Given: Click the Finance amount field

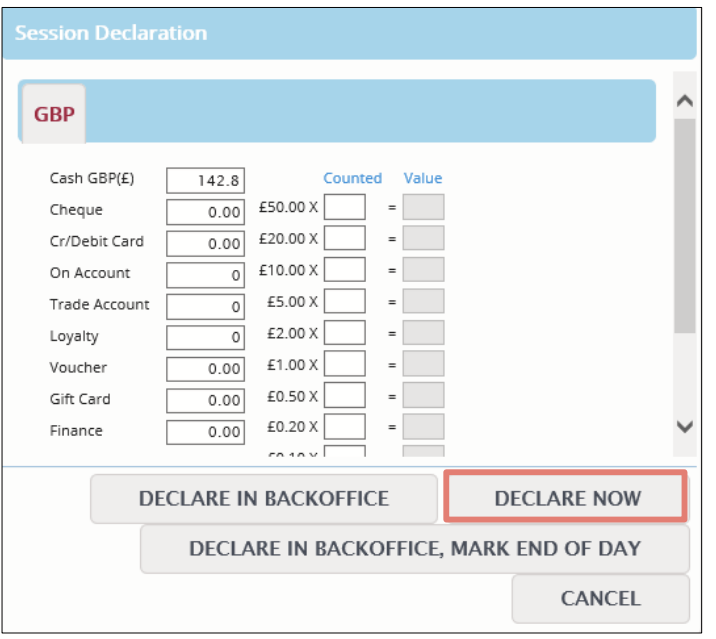Looking at the screenshot, I should (x=205, y=432).
